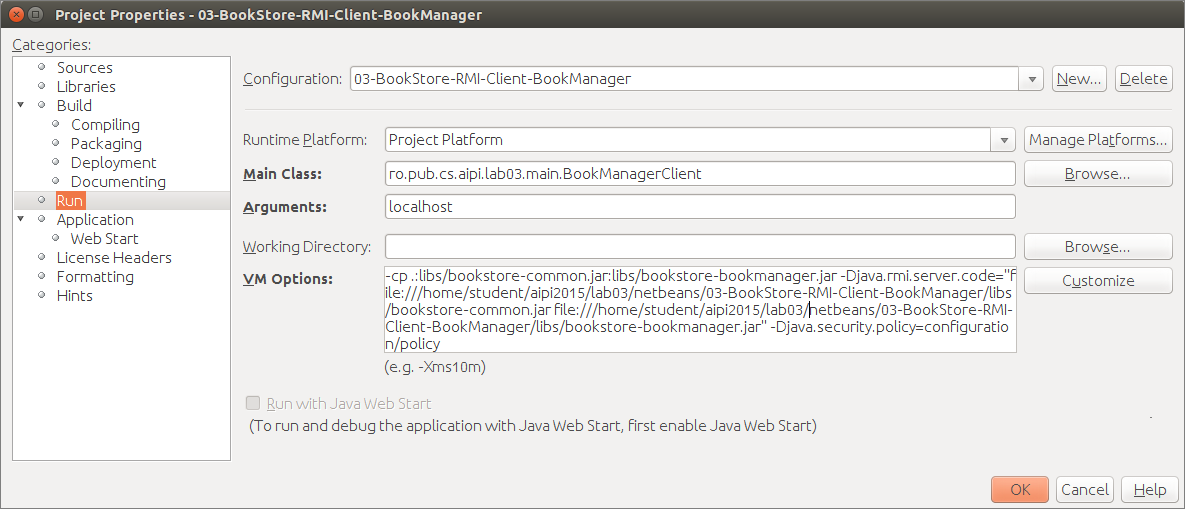
Task: Click the Runtime Platform combo box
Action: pyautogui.click(x=700, y=140)
